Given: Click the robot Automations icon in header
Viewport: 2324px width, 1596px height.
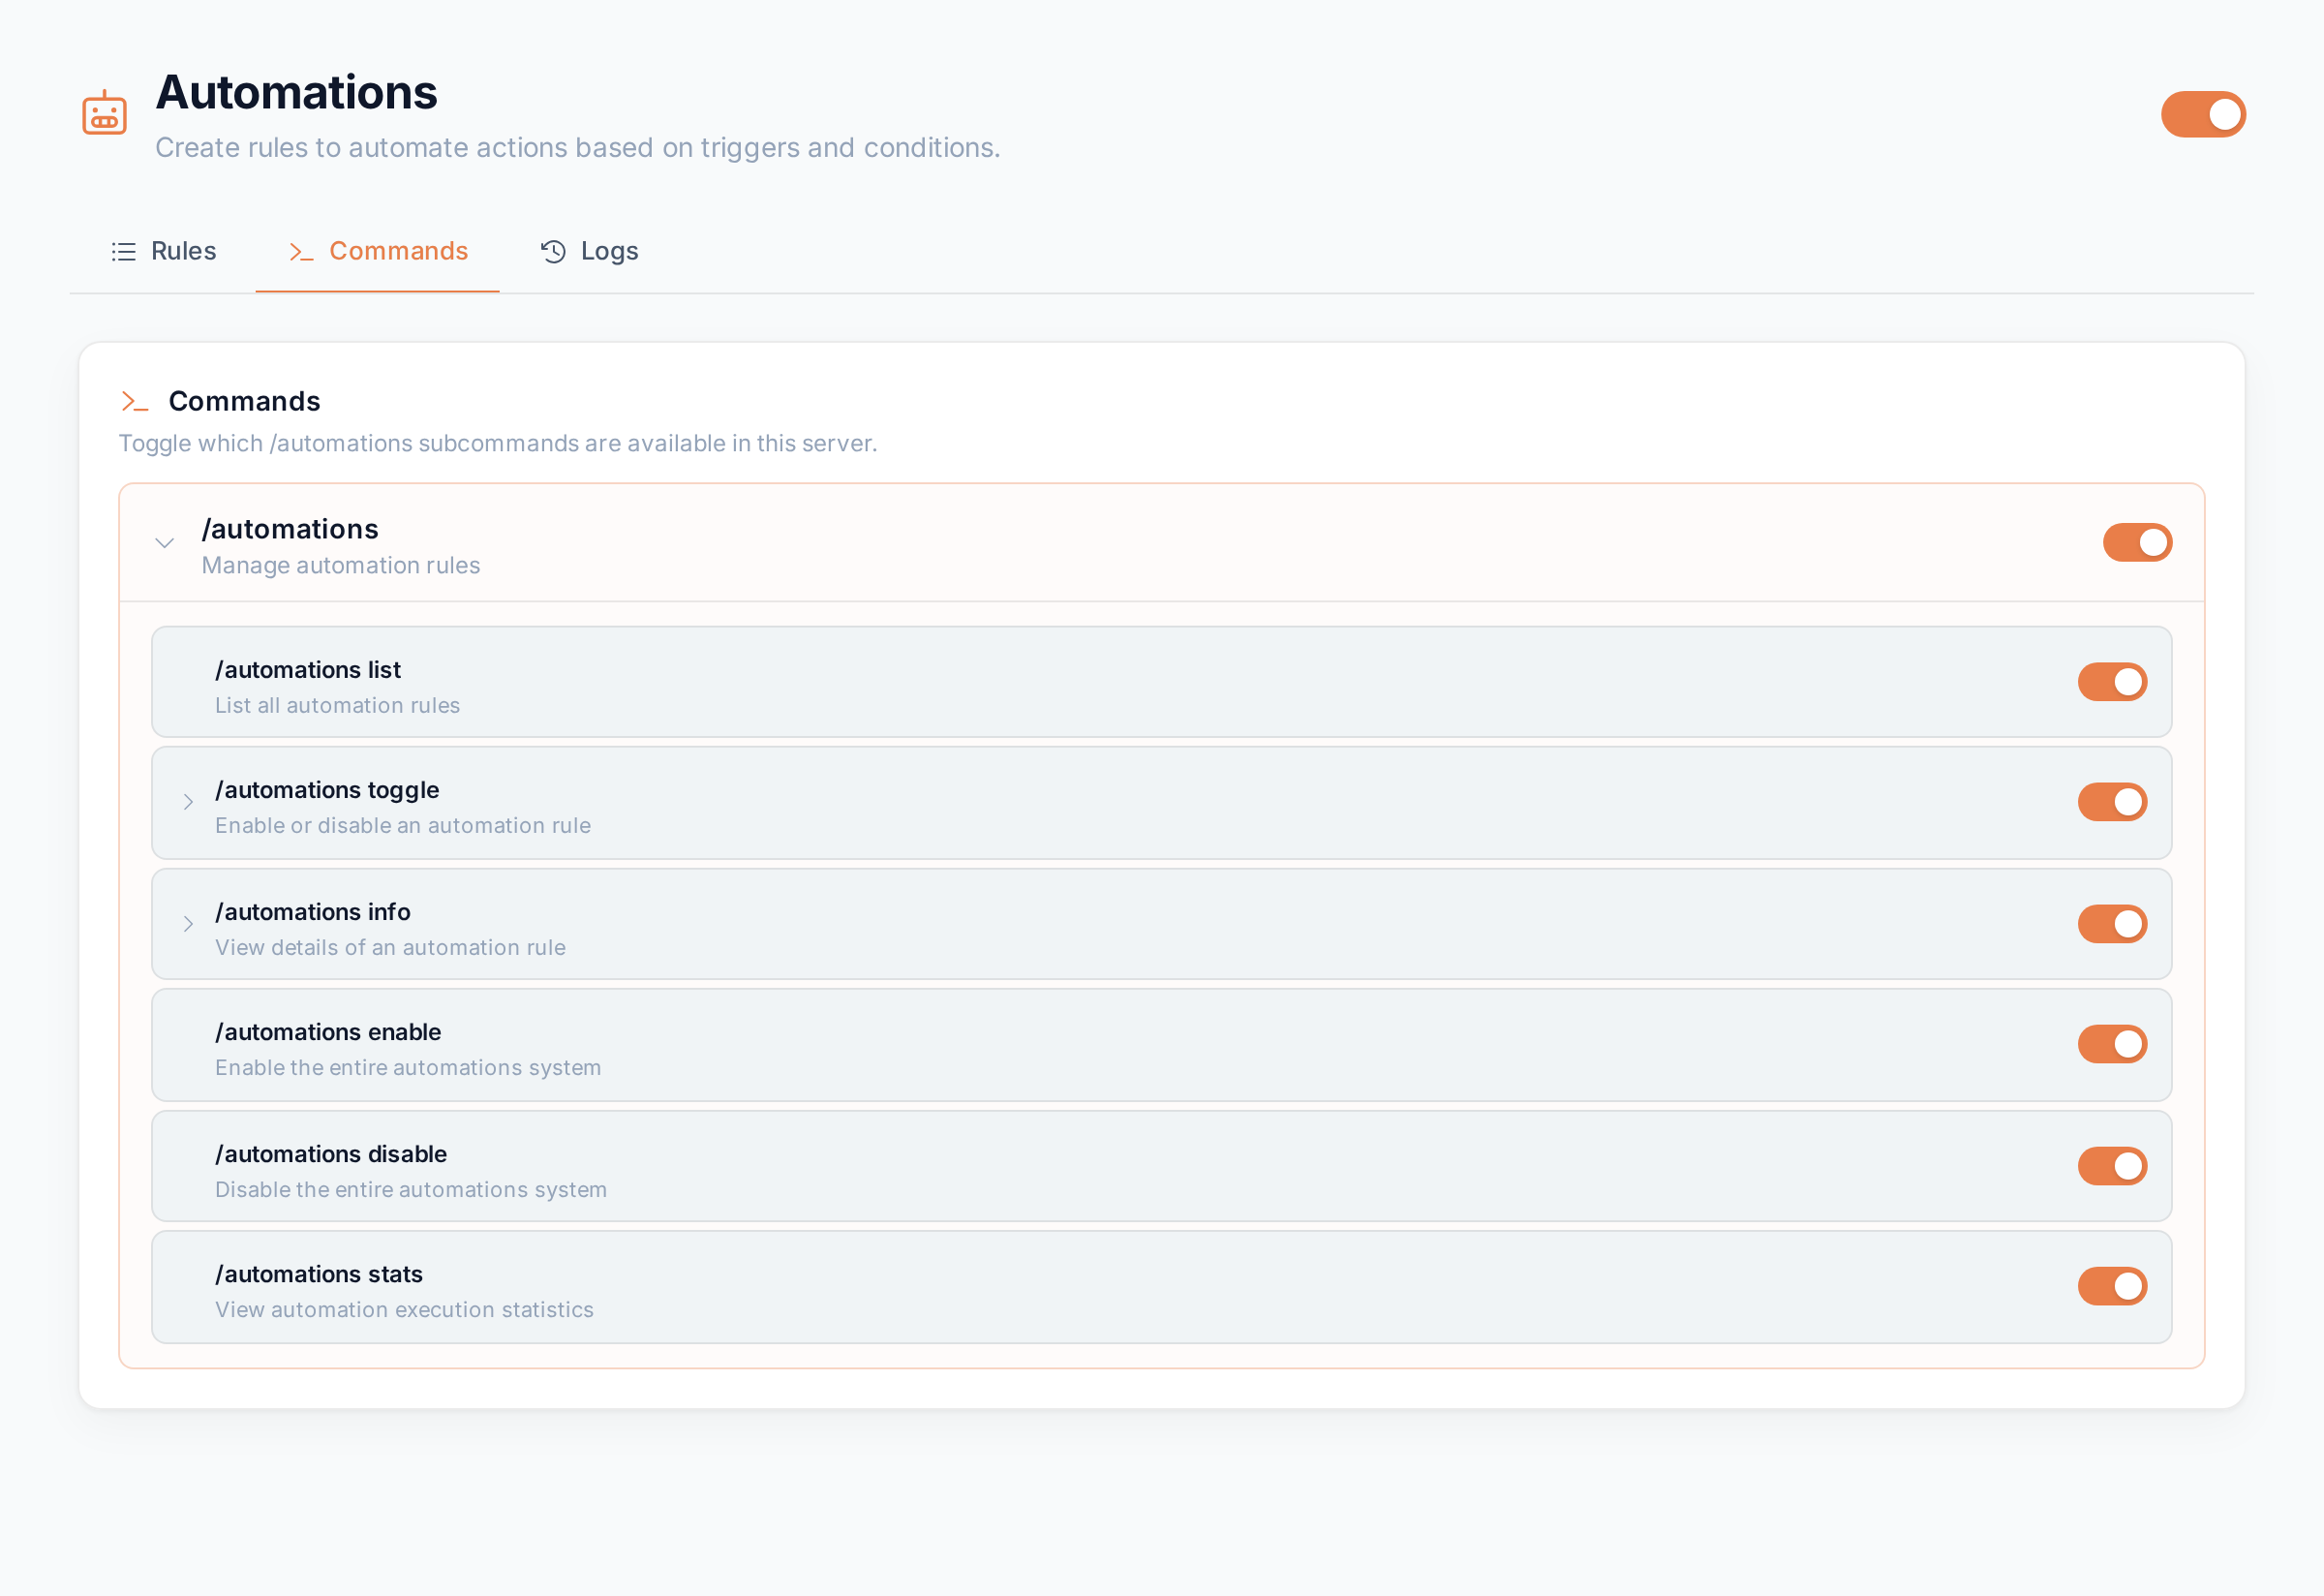Looking at the screenshot, I should (104, 113).
